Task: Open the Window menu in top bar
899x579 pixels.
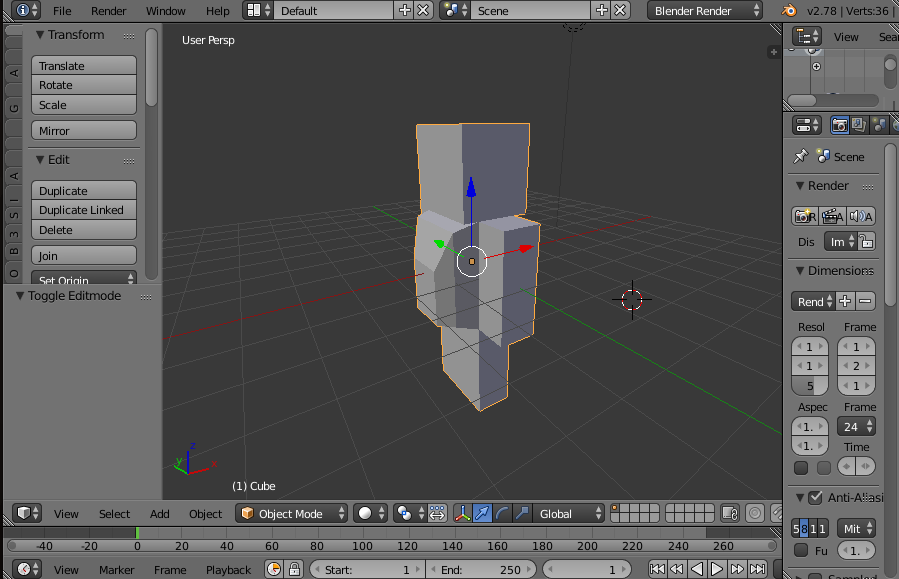Action: (x=165, y=11)
